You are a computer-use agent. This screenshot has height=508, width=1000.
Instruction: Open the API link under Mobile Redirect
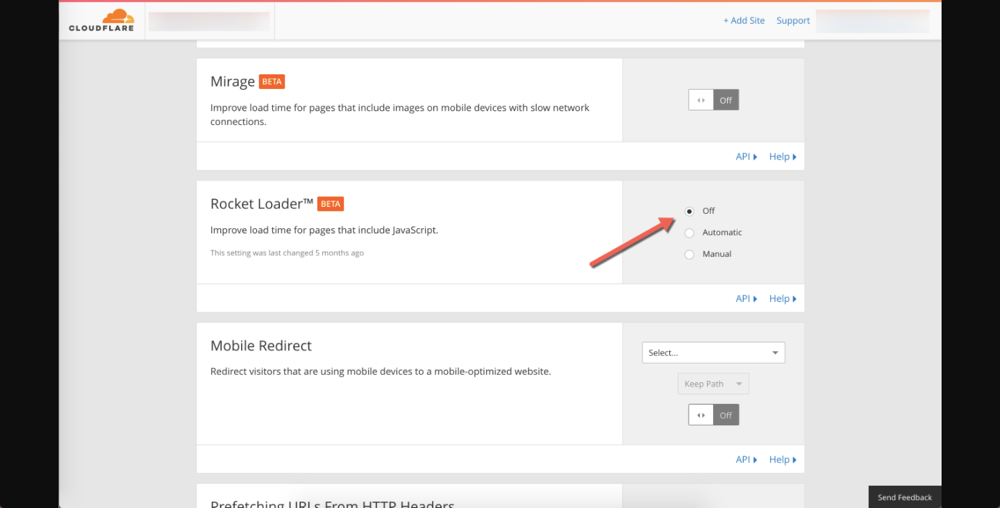[746, 460]
